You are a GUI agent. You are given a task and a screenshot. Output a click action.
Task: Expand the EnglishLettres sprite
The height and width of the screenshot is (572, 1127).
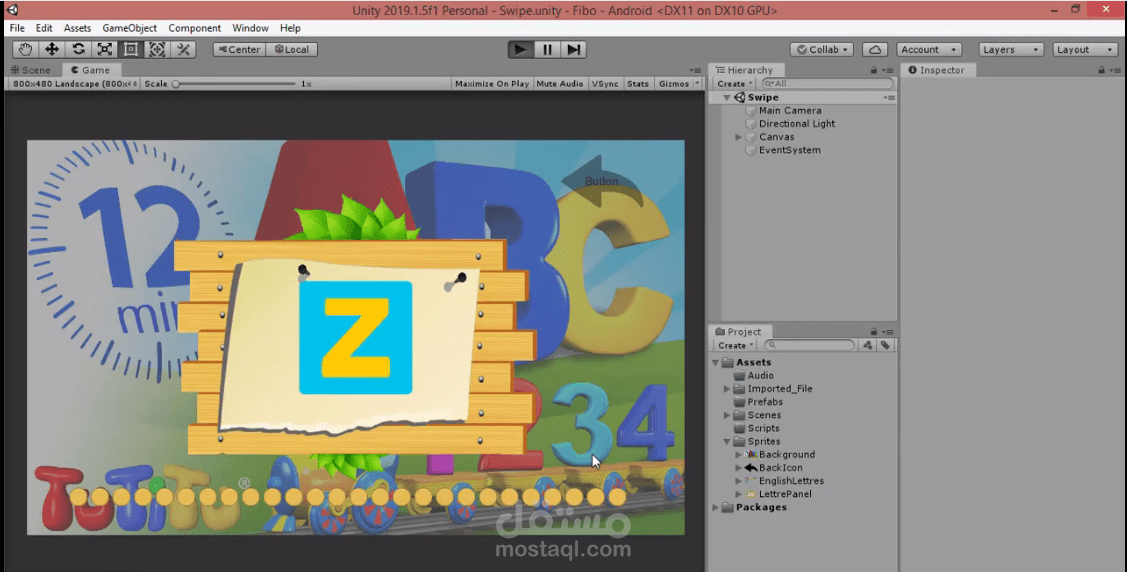tap(738, 481)
